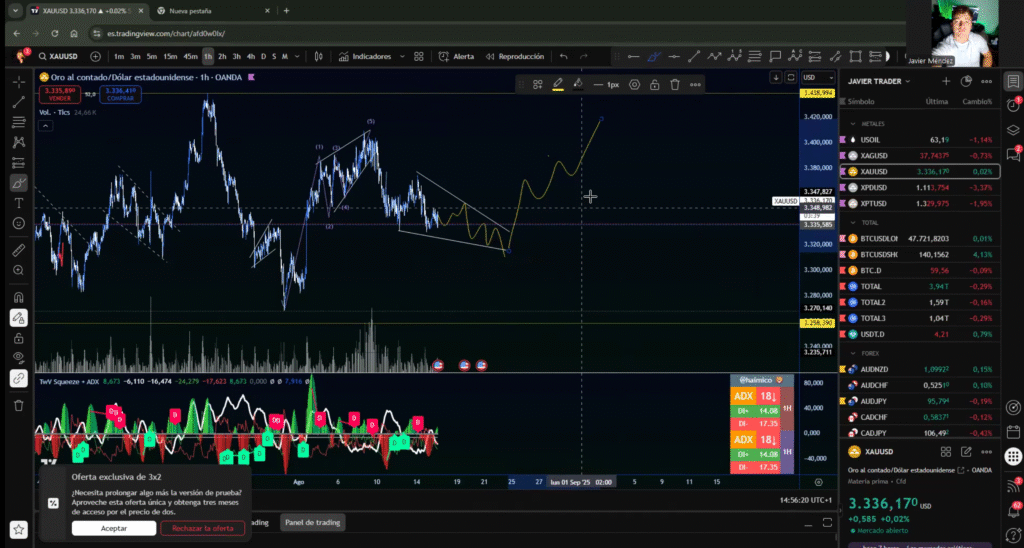Image resolution: width=1024 pixels, height=548 pixels.
Task: Select daily D timeframe
Action: coord(264,57)
